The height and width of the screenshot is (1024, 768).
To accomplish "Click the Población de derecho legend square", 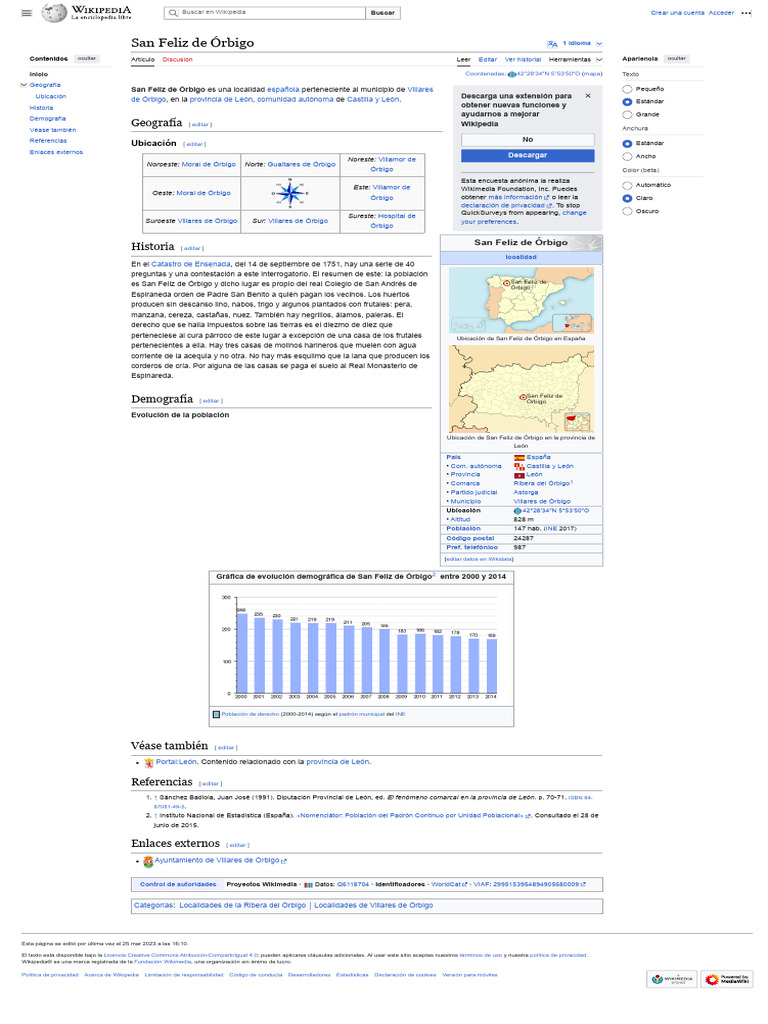I will pyautogui.click(x=216, y=714).
